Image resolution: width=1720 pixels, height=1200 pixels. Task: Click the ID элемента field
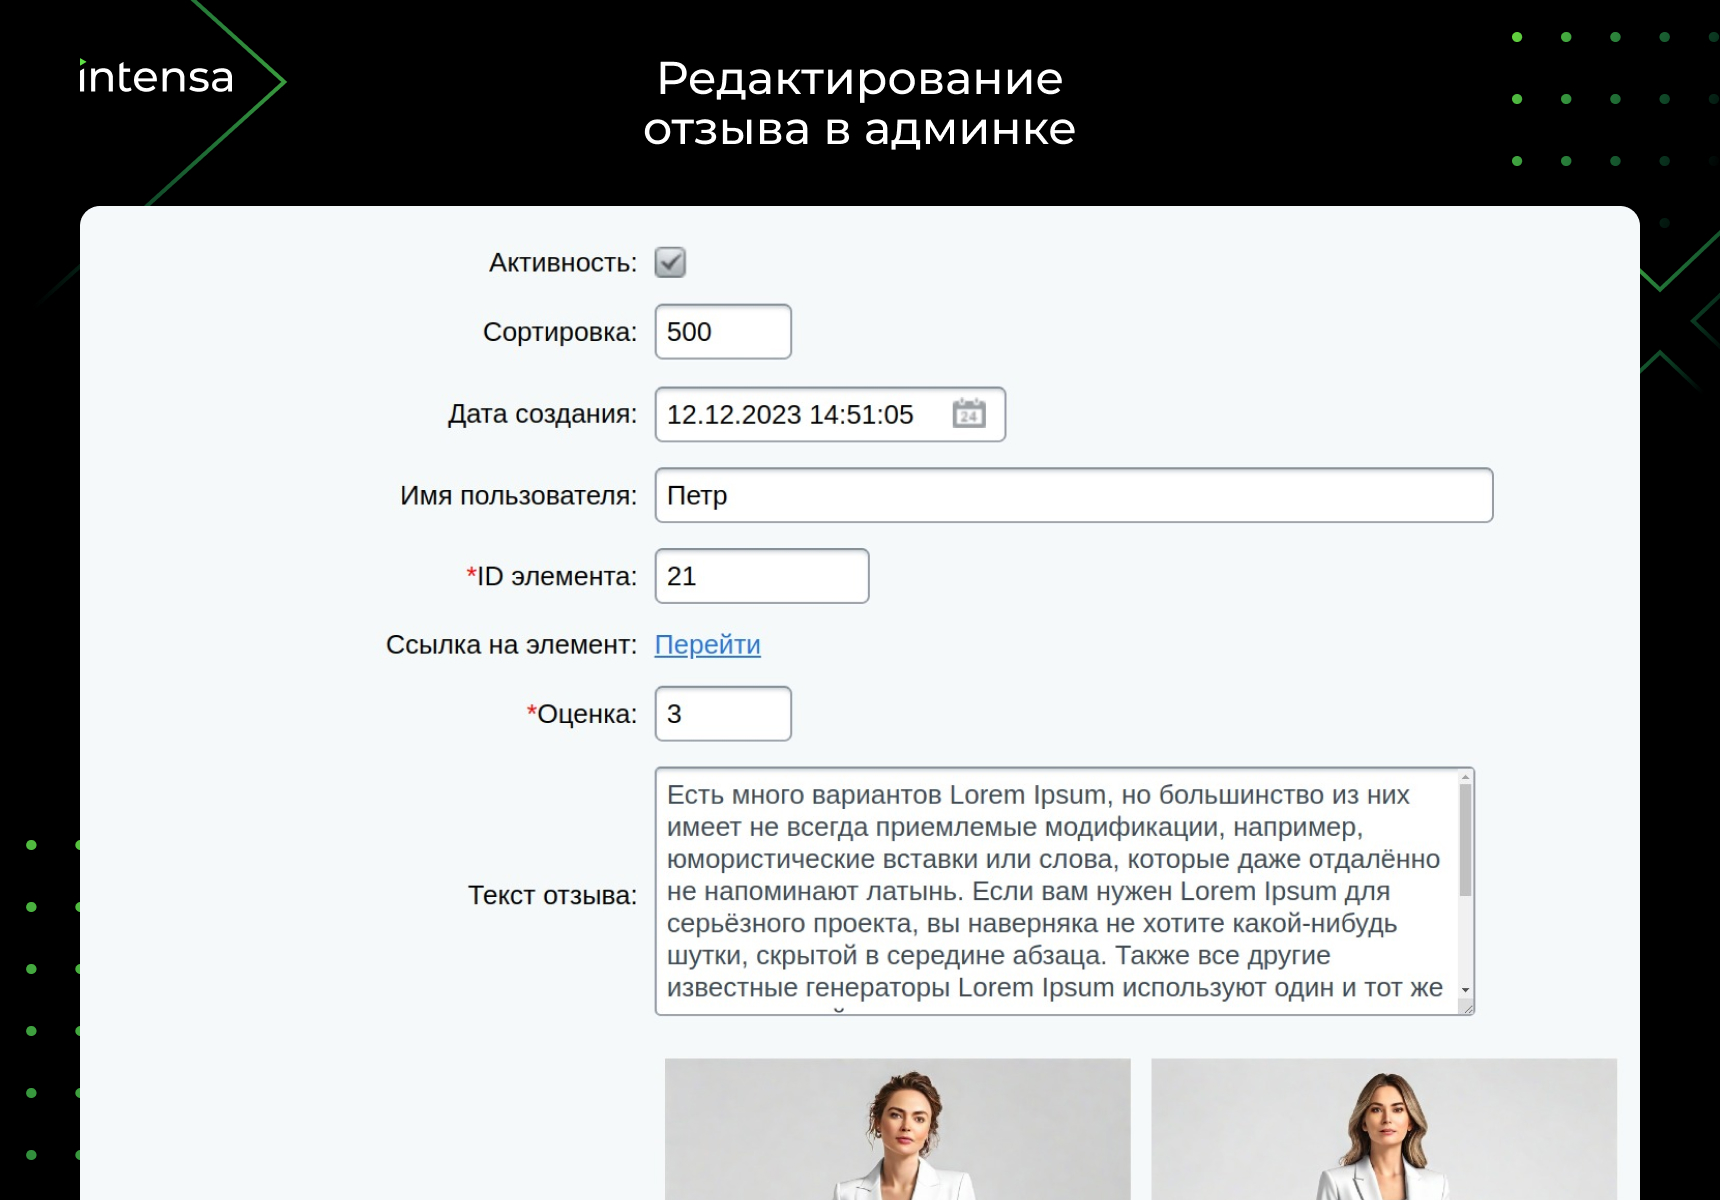tap(761, 577)
